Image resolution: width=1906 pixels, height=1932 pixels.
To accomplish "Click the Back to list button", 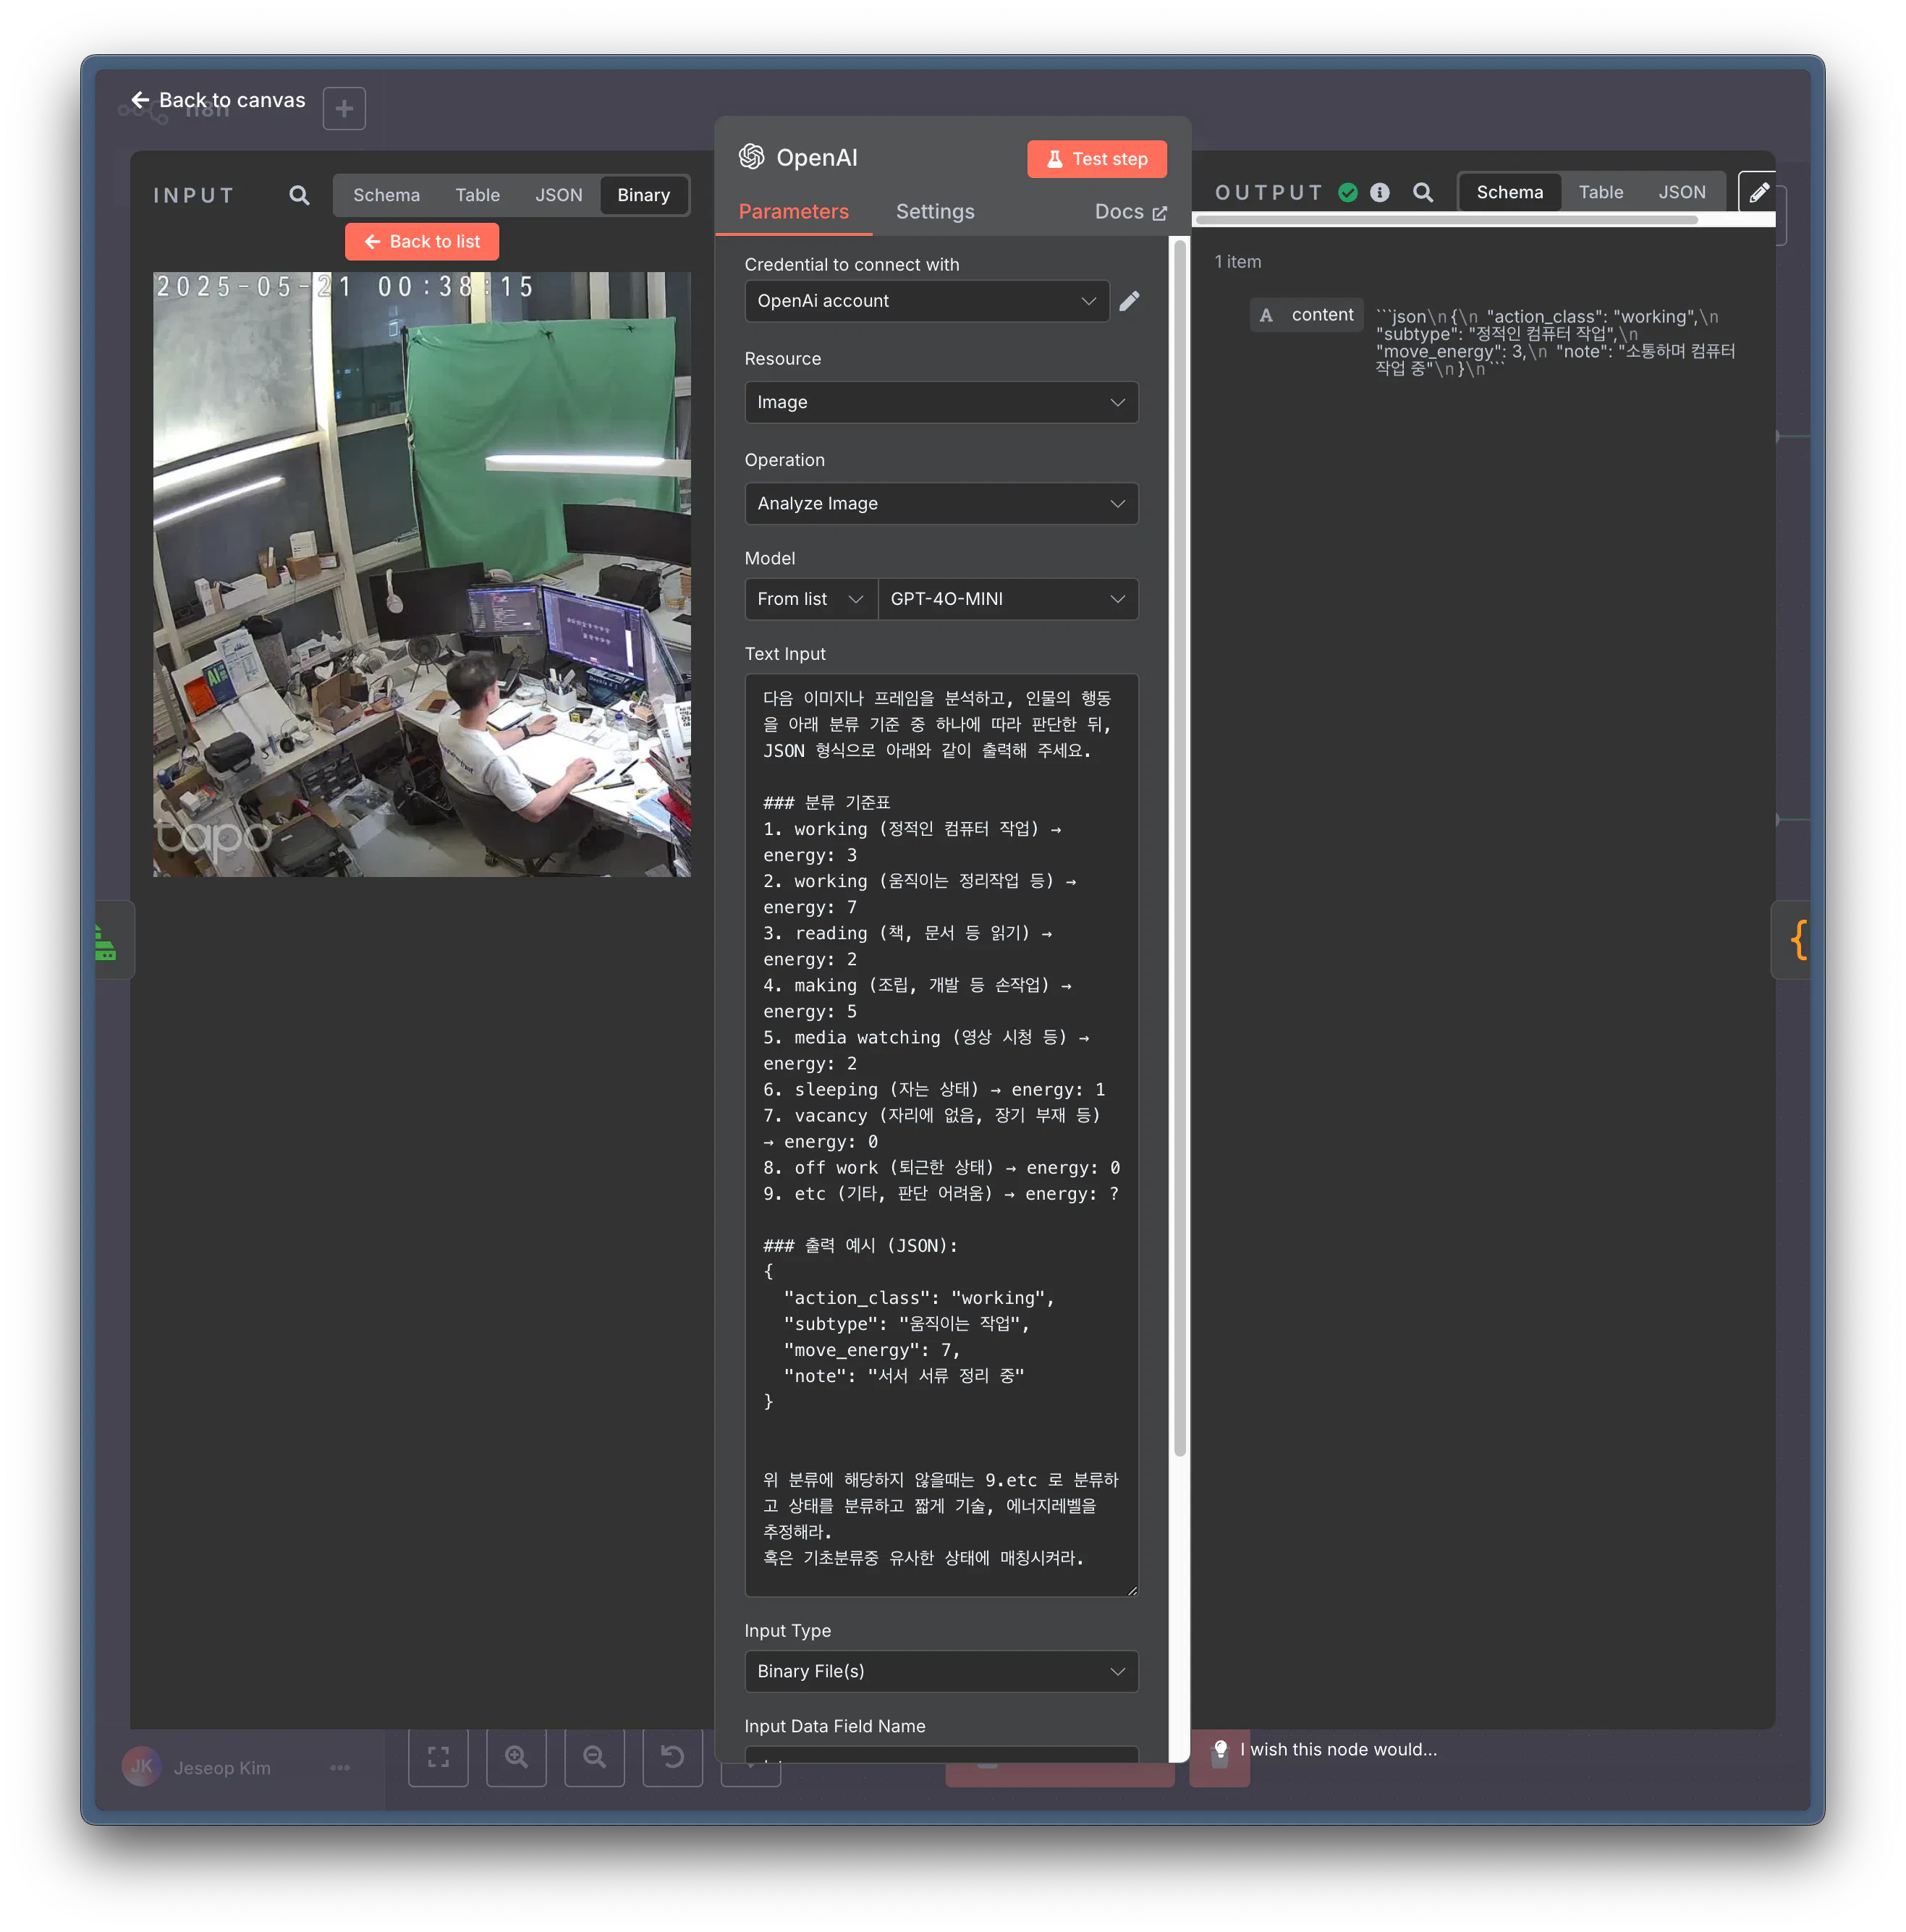I will (422, 242).
